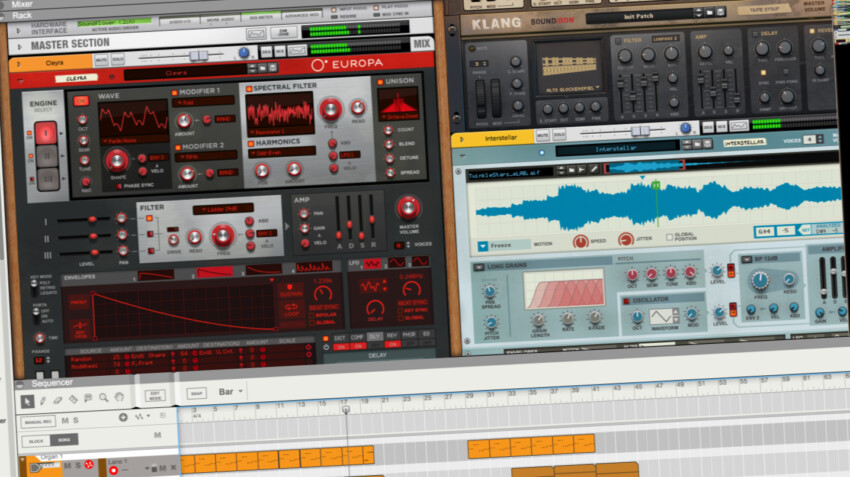Image resolution: width=850 pixels, height=477 pixels.
Task: Click the Europa Master Volume knob
Action: (x=408, y=208)
